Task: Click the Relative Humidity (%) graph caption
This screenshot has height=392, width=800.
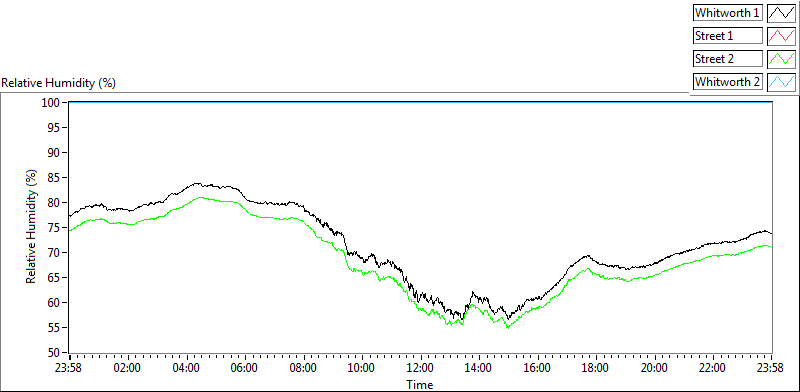Action: click(x=59, y=83)
